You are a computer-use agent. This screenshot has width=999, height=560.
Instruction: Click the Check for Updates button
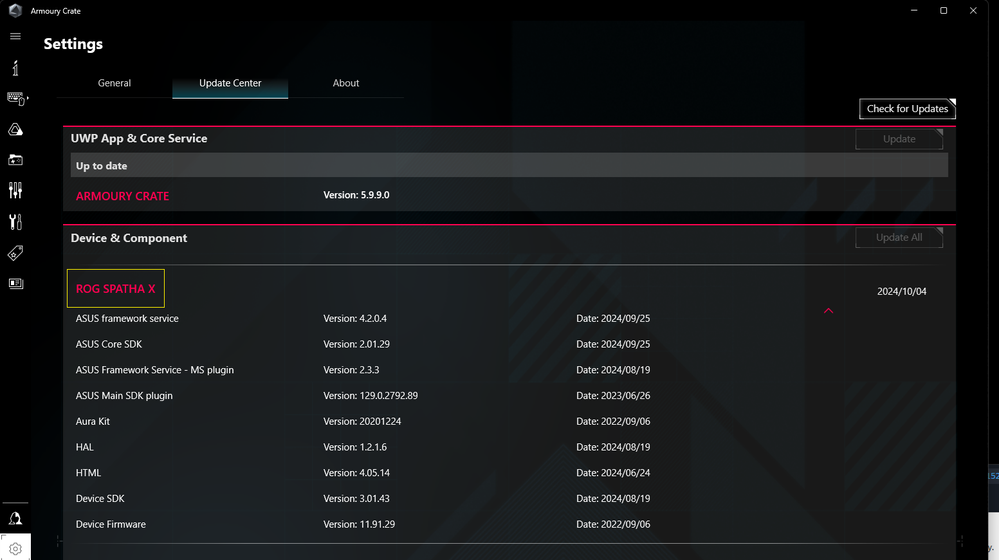coord(907,108)
